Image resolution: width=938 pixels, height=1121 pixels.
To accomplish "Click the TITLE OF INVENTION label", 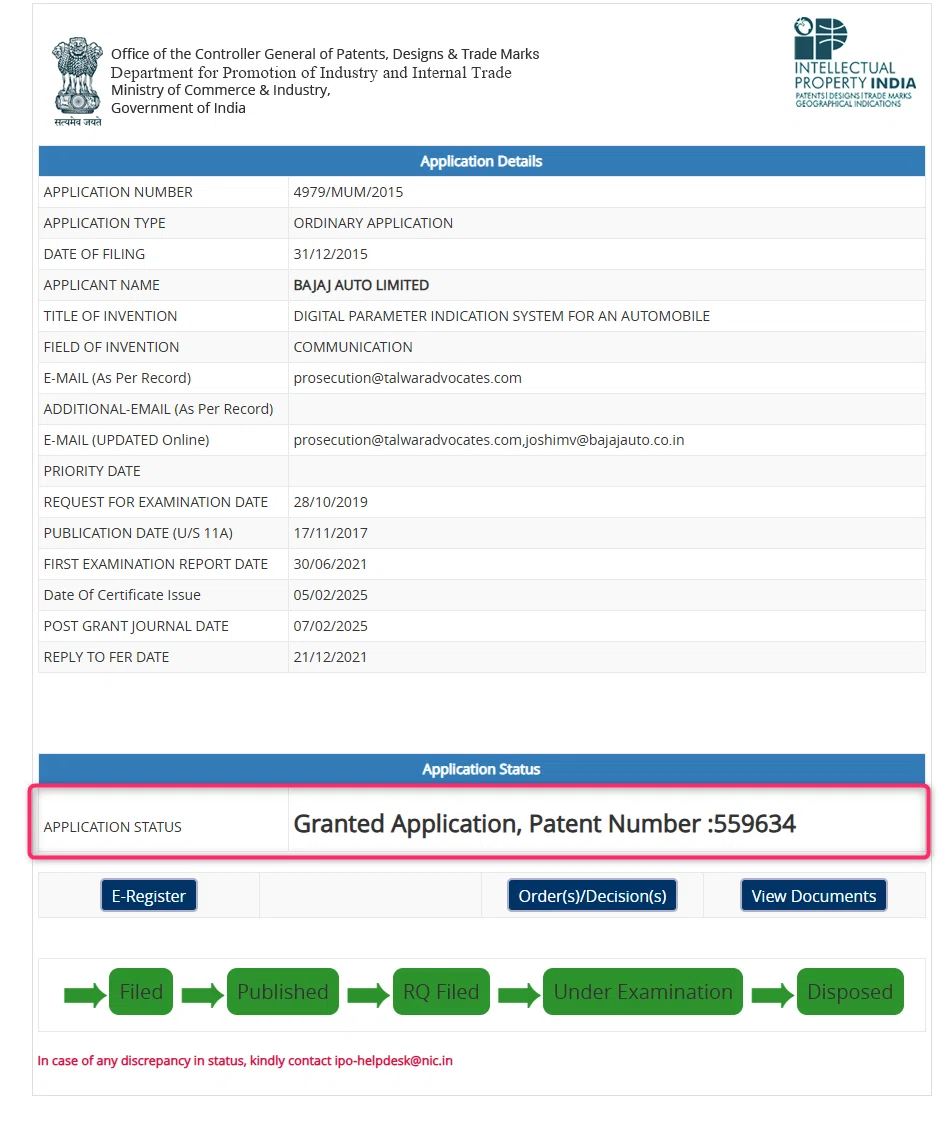I will tap(110, 316).
